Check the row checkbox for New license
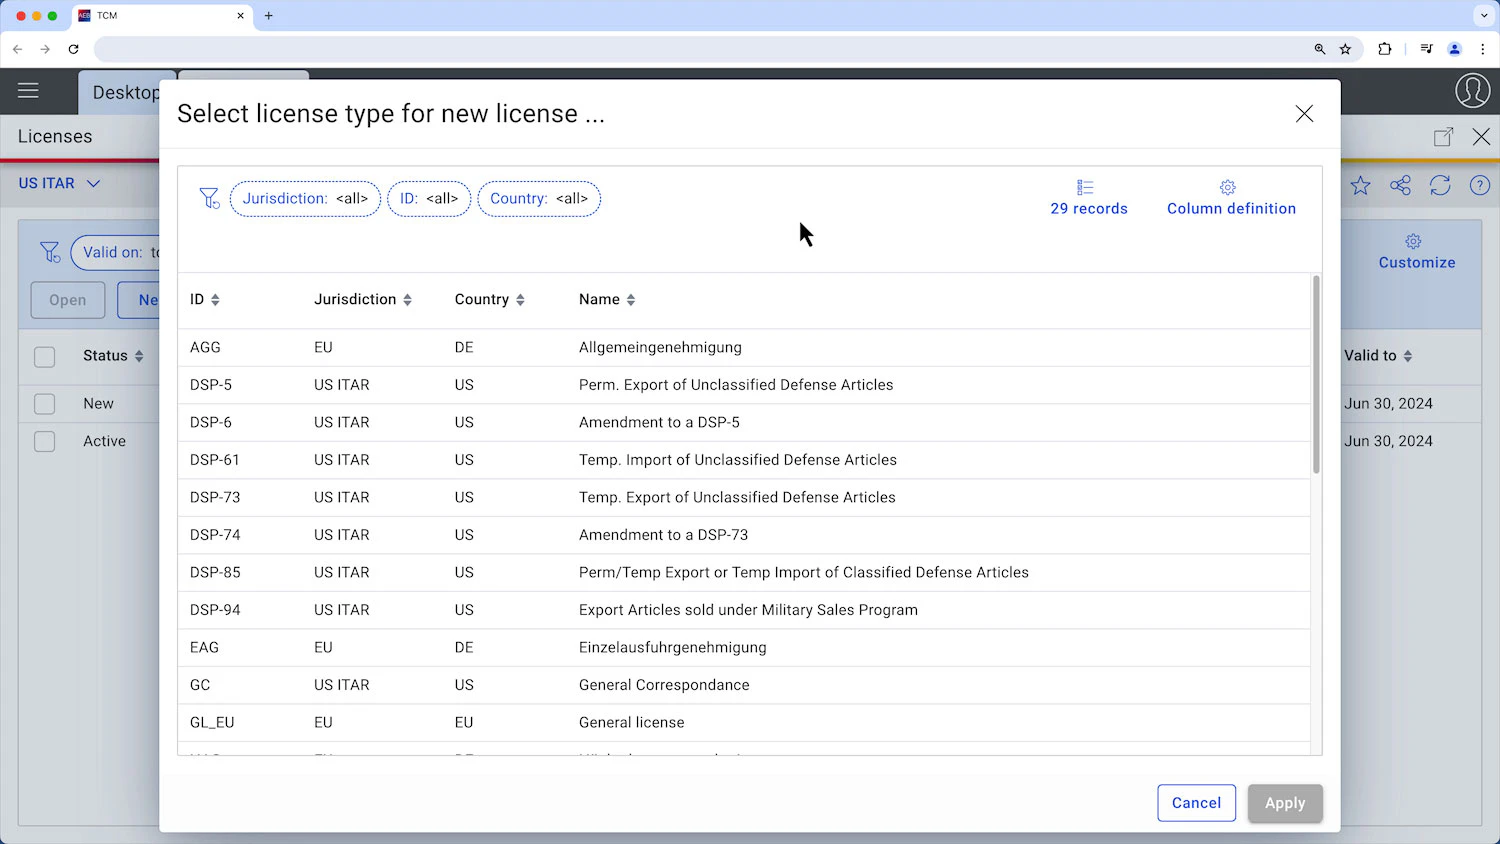Viewport: 1500px width, 844px height. click(44, 403)
